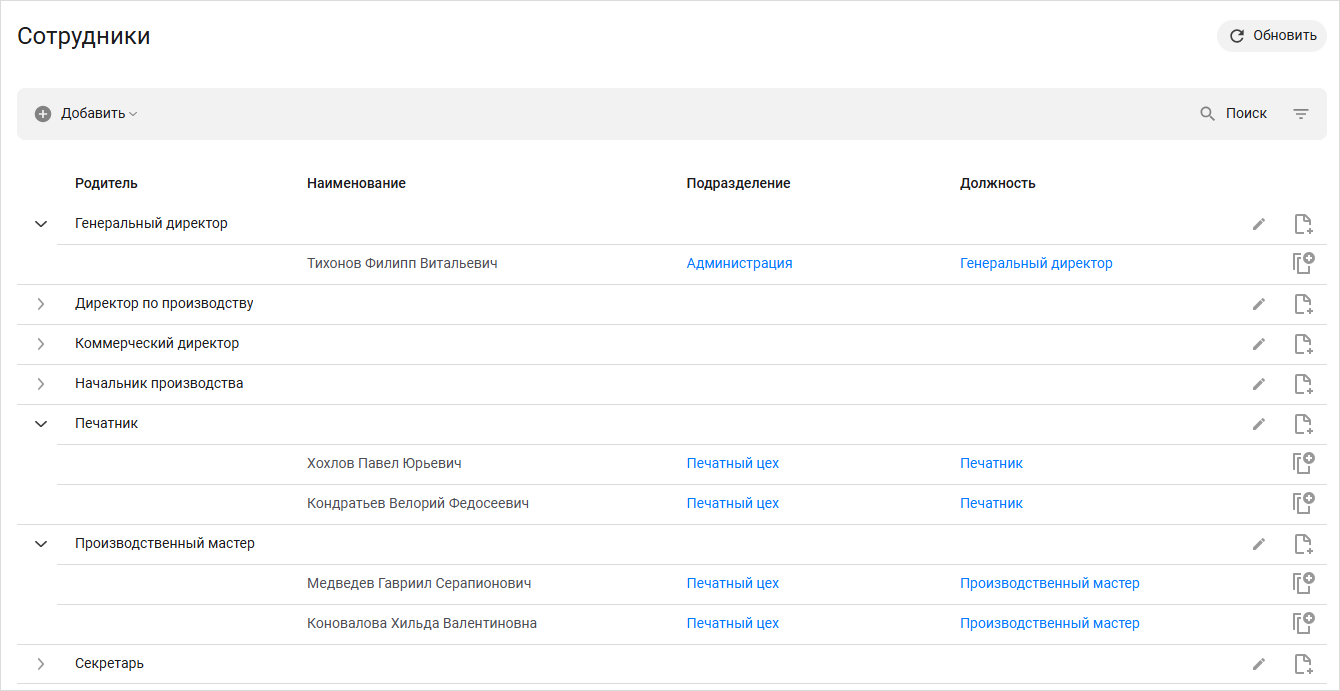Collapse the Печатник group
1340x691 pixels.
click(41, 424)
